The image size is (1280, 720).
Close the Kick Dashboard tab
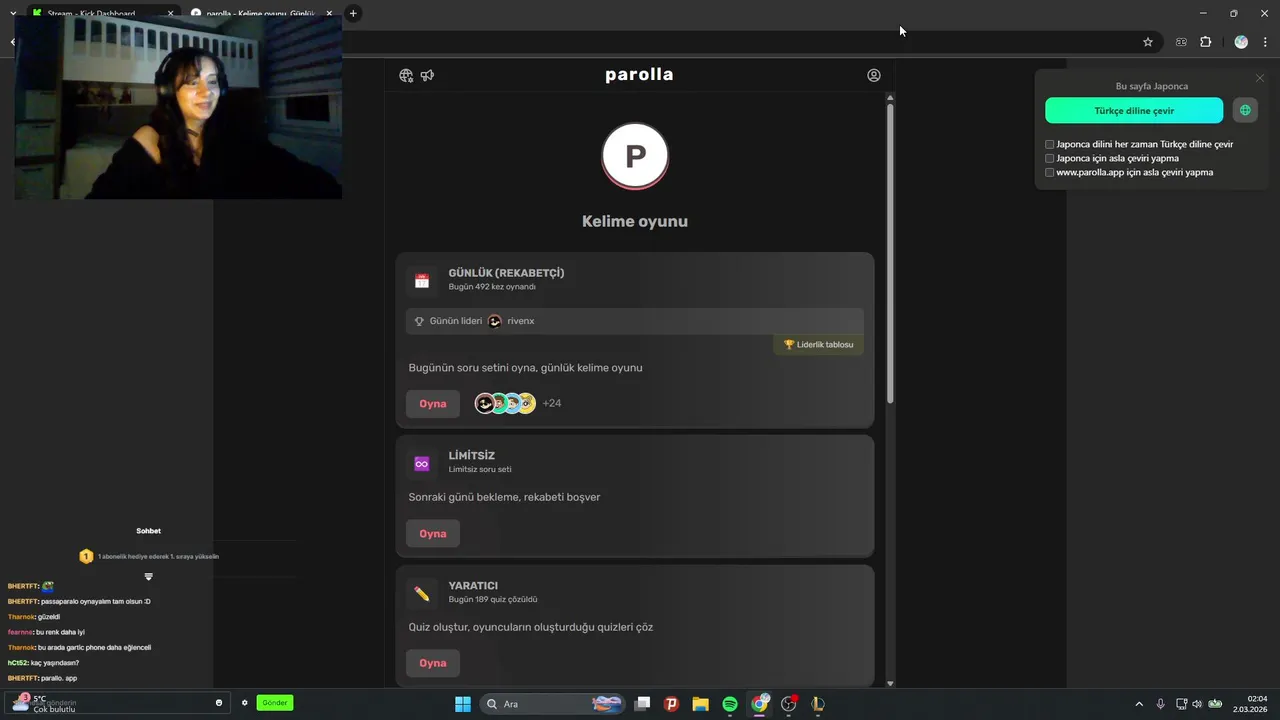[170, 14]
